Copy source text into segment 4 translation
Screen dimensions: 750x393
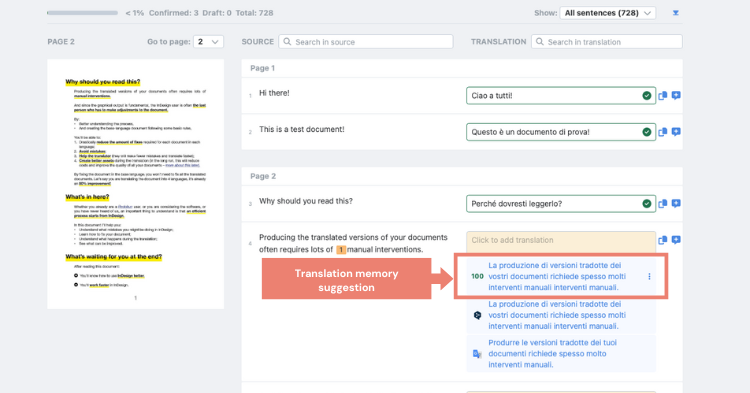point(662,240)
